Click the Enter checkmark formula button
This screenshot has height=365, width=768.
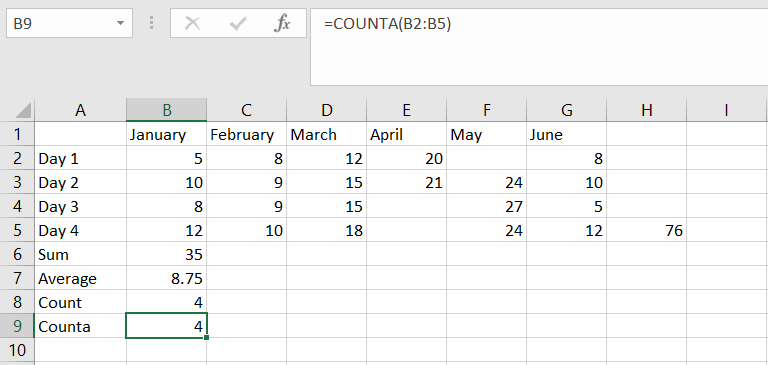238,23
